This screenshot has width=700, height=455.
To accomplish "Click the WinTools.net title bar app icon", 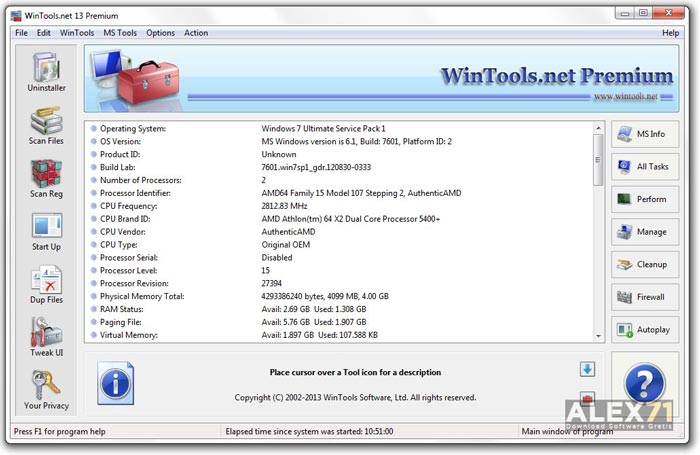I will (16, 16).
